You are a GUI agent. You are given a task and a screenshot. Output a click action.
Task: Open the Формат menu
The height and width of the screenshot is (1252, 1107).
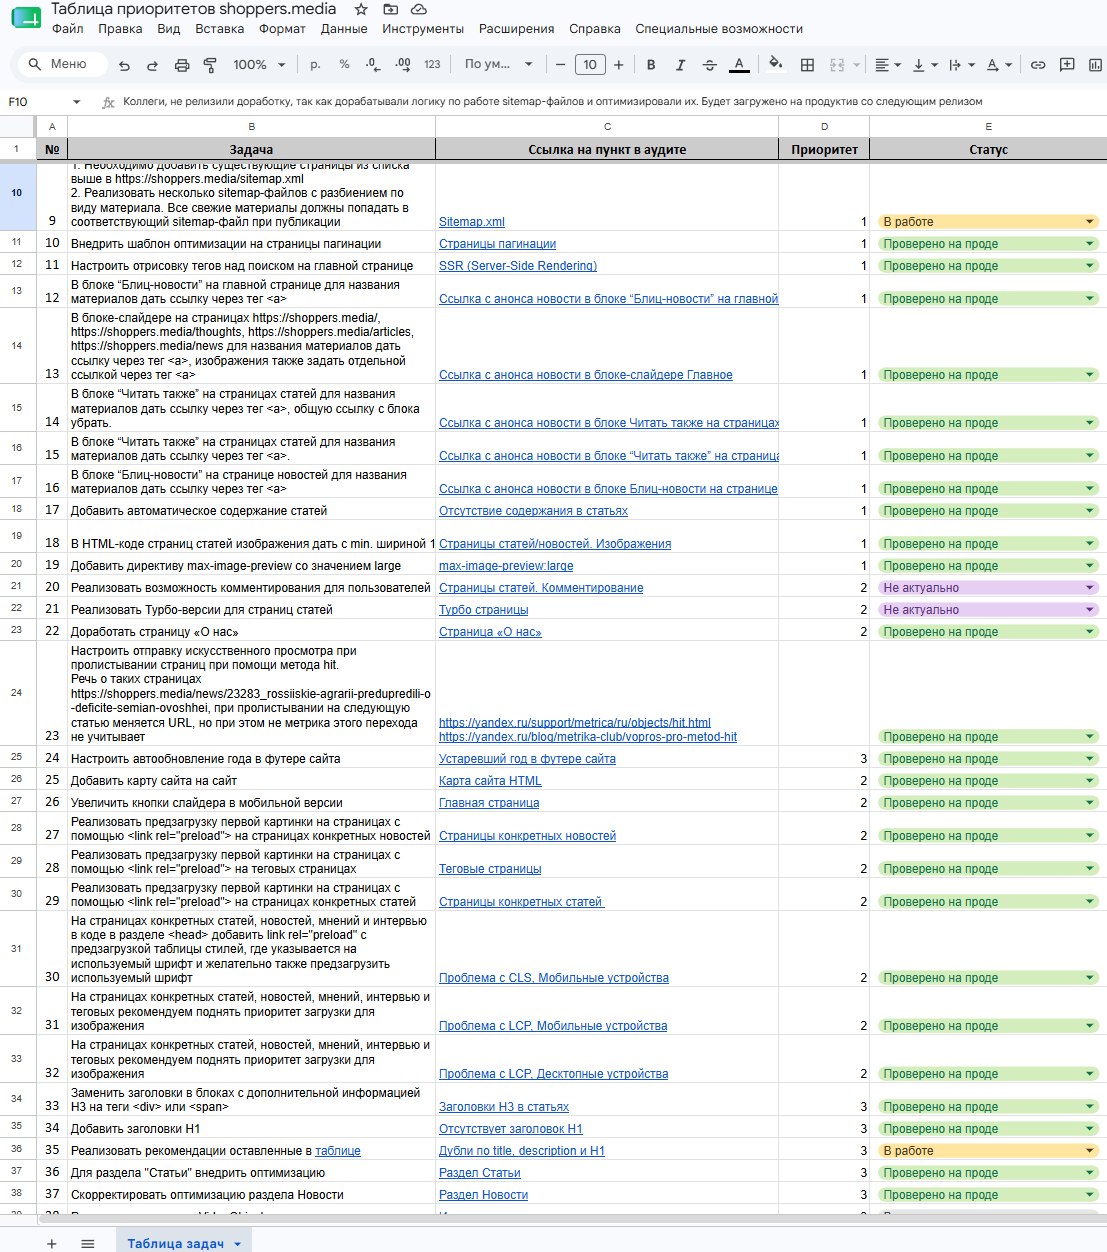click(x=282, y=29)
